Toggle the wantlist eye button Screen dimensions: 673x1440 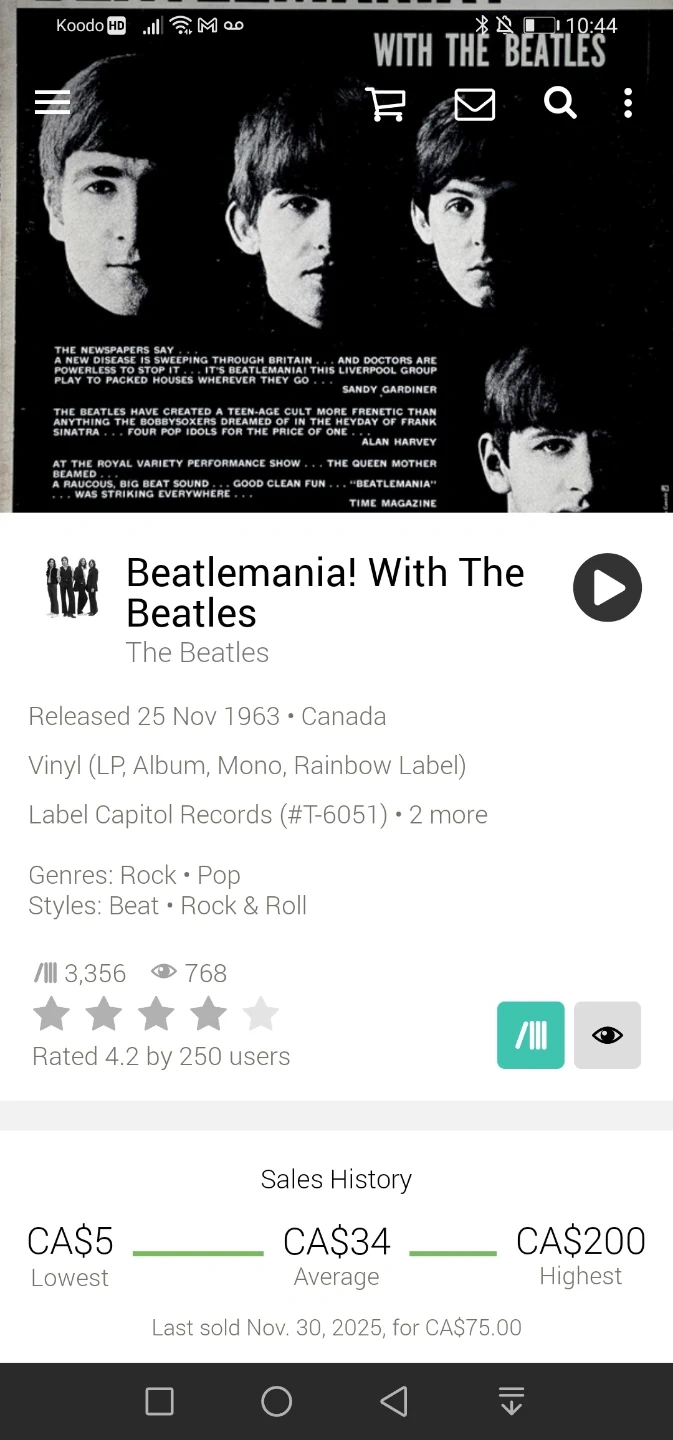pos(607,1035)
